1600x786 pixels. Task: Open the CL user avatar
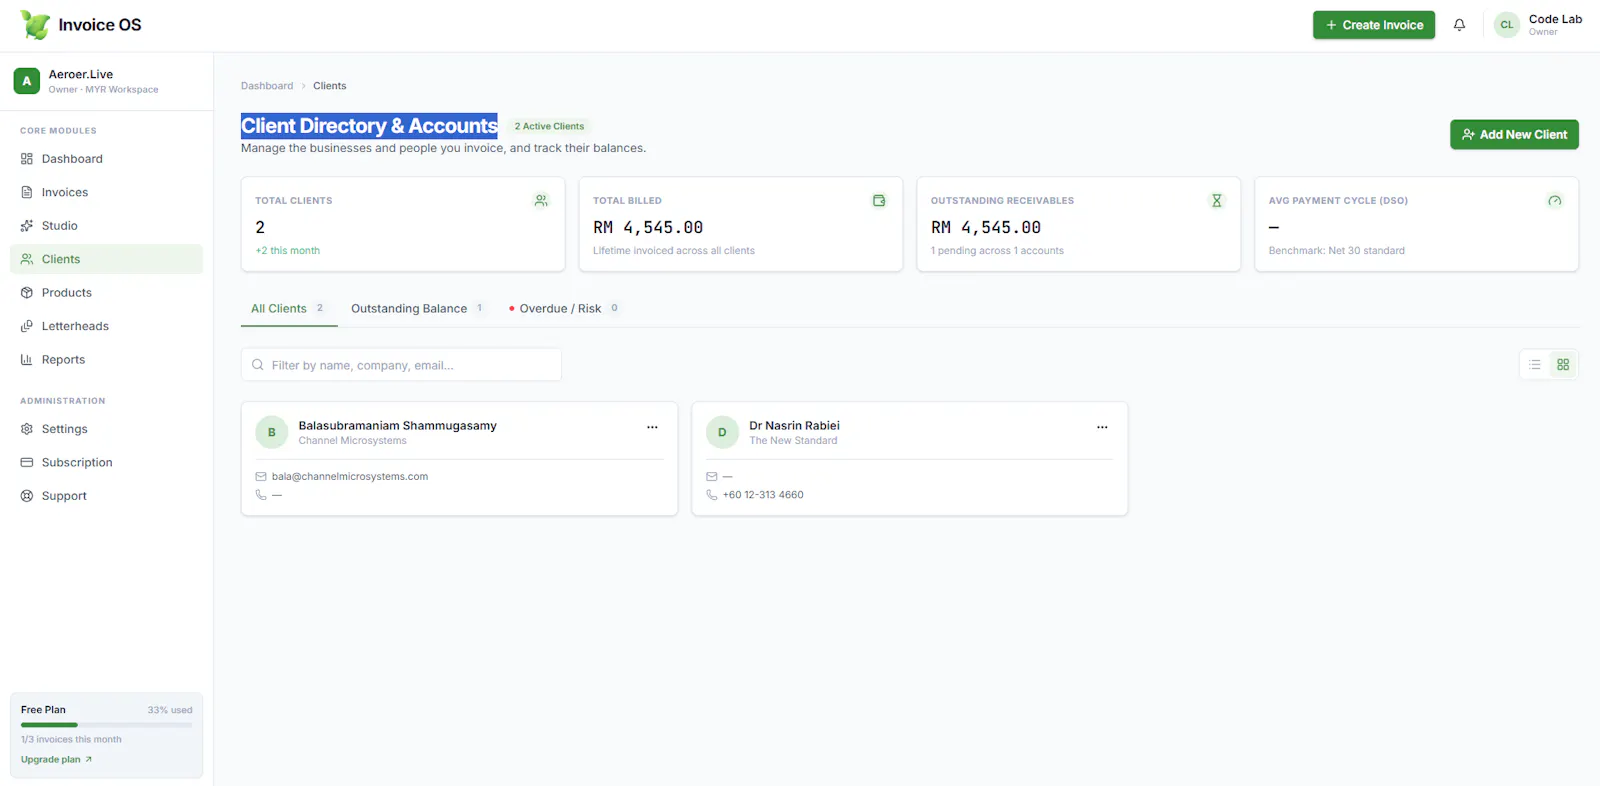coord(1506,25)
